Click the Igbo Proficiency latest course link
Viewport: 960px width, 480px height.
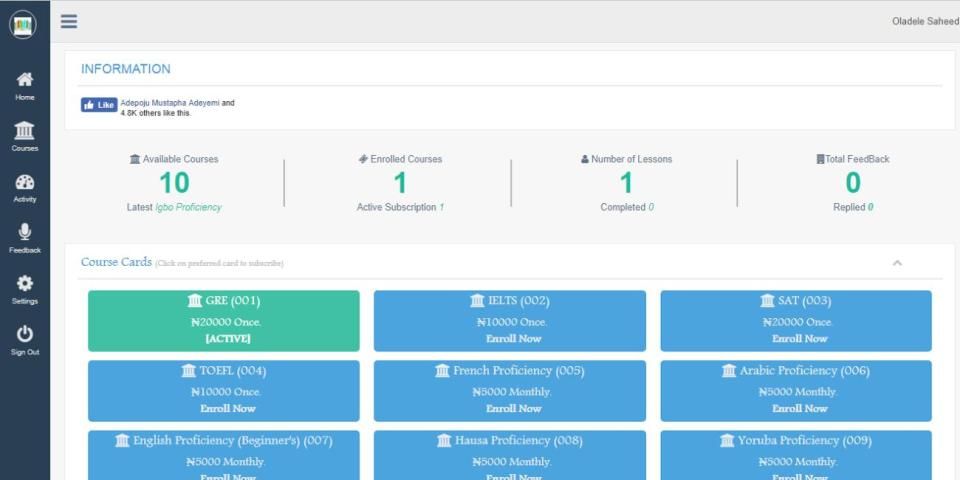[188, 208]
